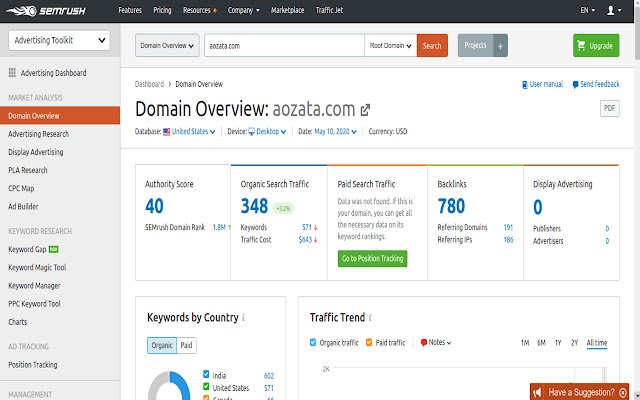
Task: Expand the Company menu
Action: [244, 11]
